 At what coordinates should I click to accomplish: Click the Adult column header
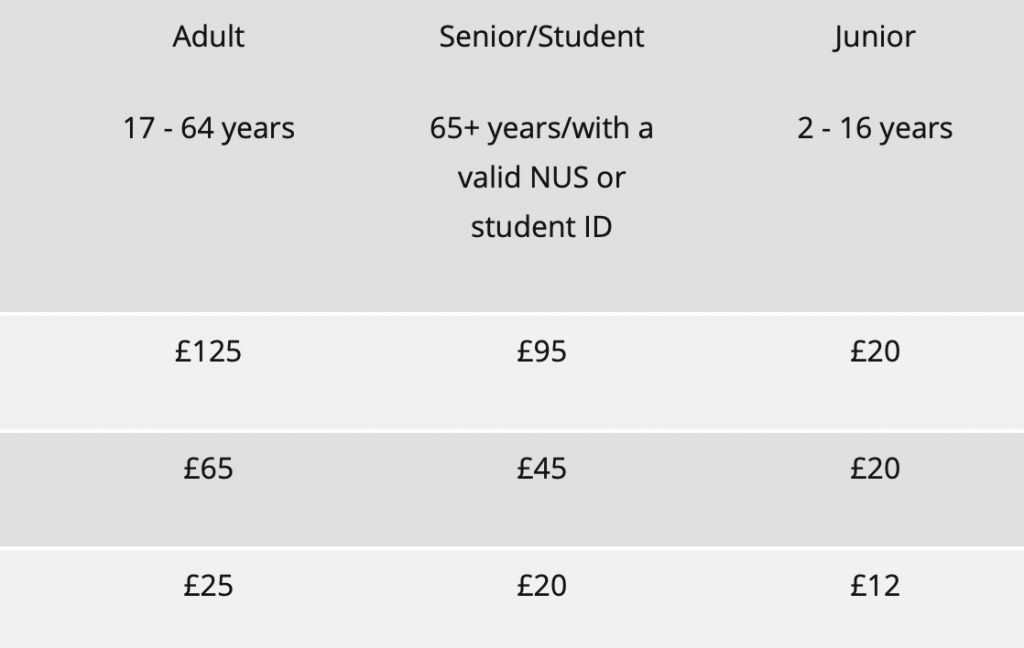pos(208,37)
